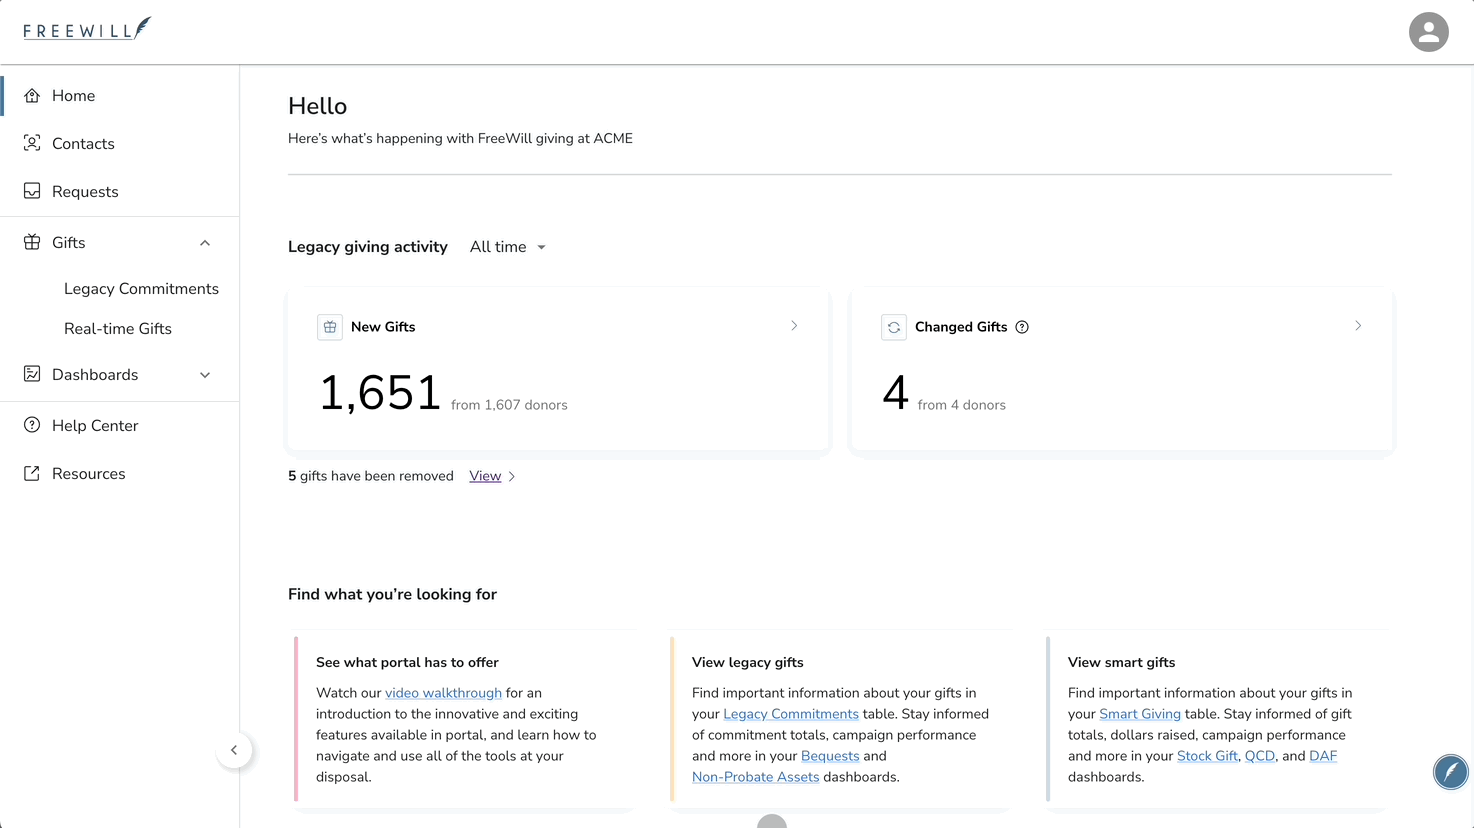The width and height of the screenshot is (1474, 828).
Task: Expand the Dashboards submenu chevron
Action: 205,375
